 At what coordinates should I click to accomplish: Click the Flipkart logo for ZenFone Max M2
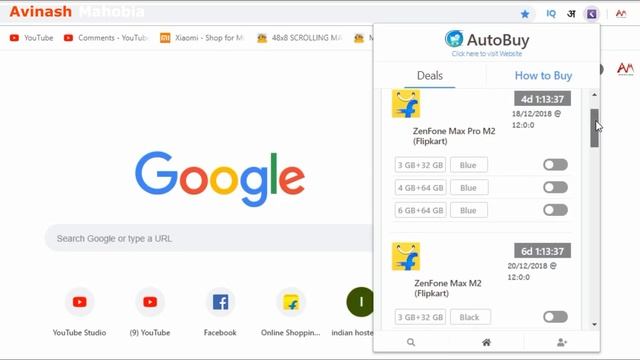tap(406, 256)
